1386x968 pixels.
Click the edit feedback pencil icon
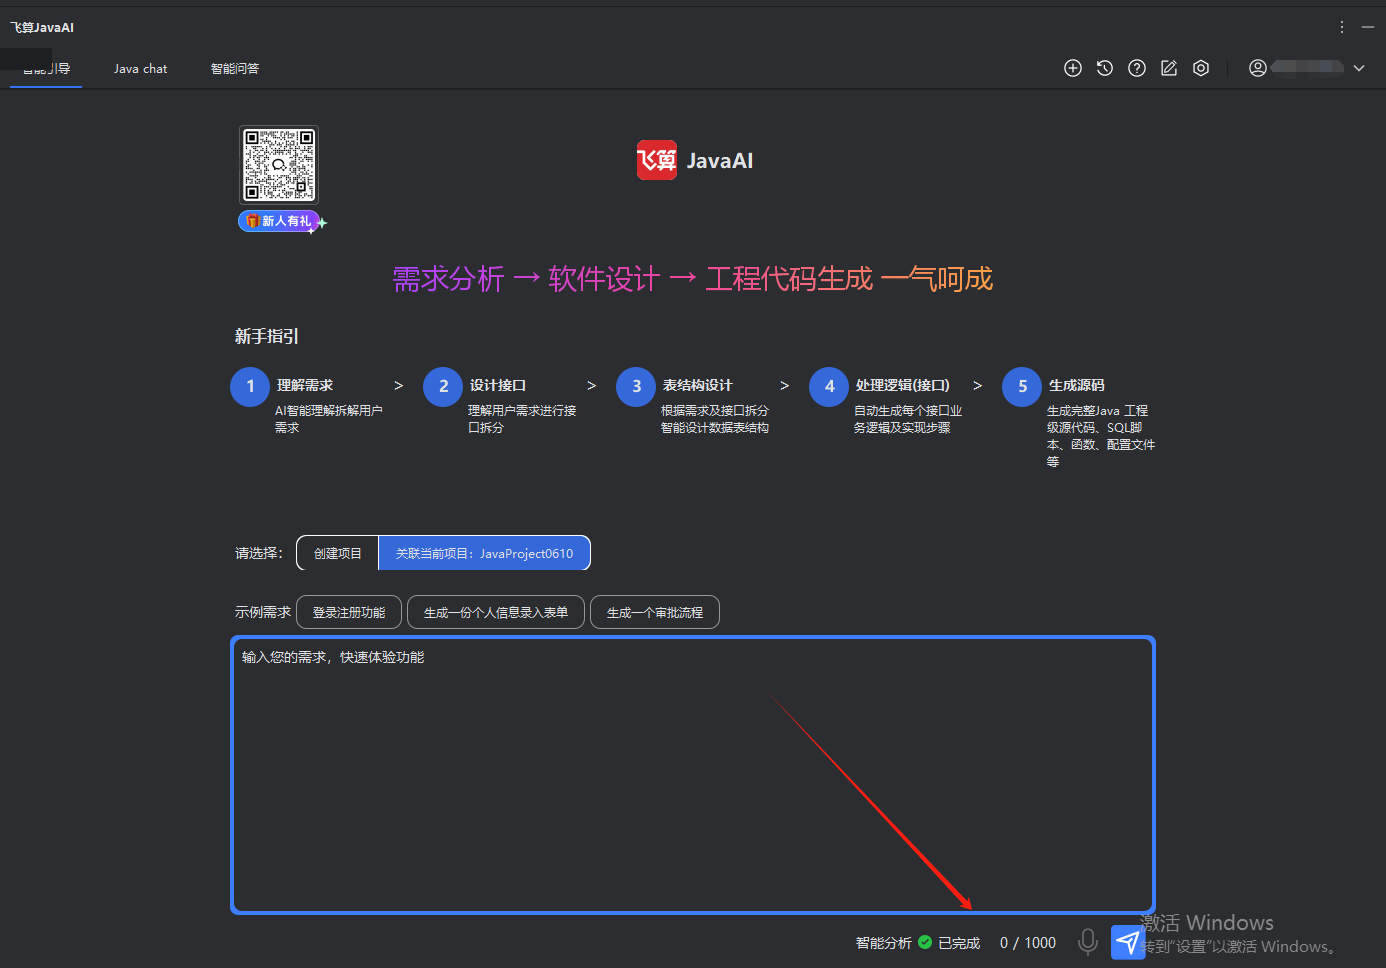click(1169, 68)
